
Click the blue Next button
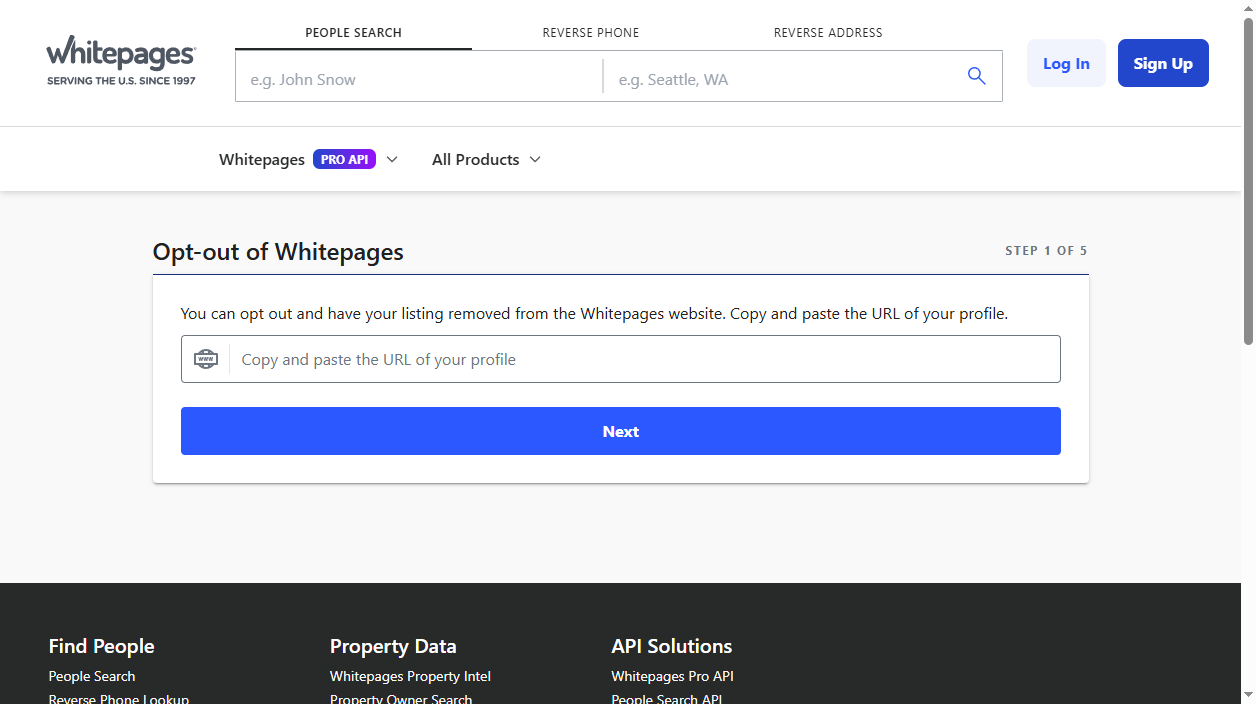click(x=620, y=431)
